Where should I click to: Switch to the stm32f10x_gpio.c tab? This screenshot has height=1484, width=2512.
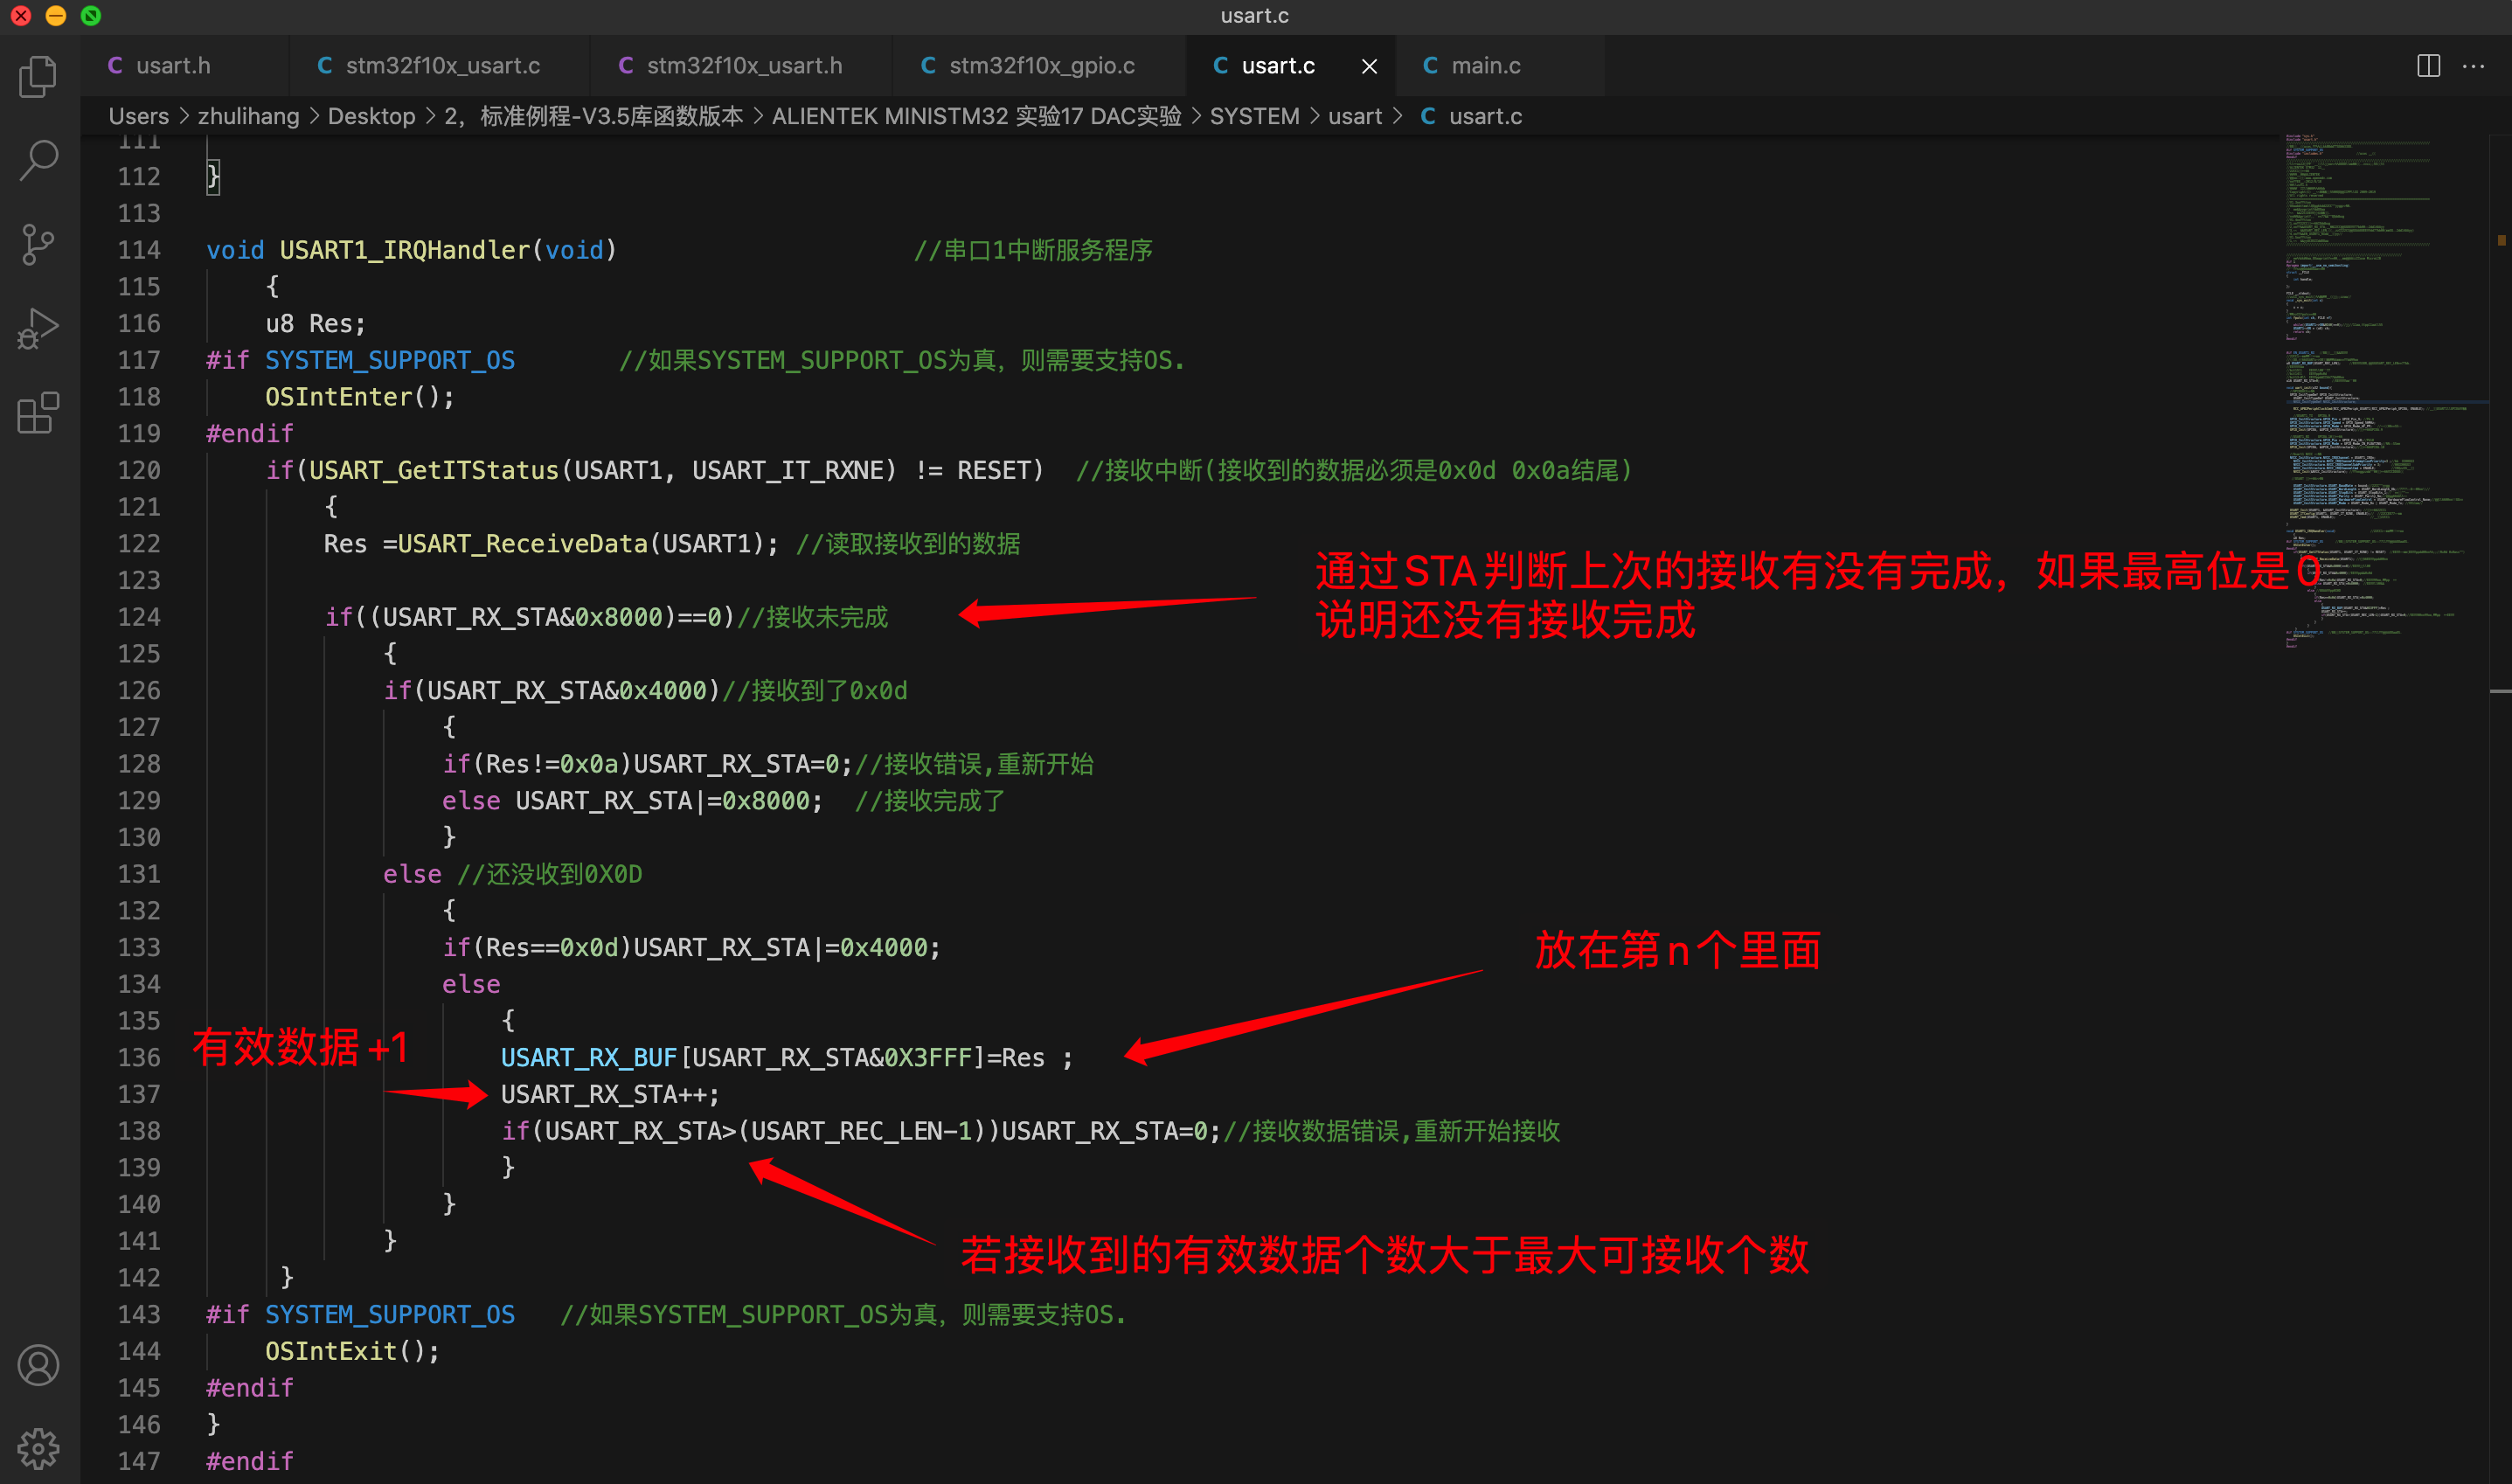point(1039,66)
